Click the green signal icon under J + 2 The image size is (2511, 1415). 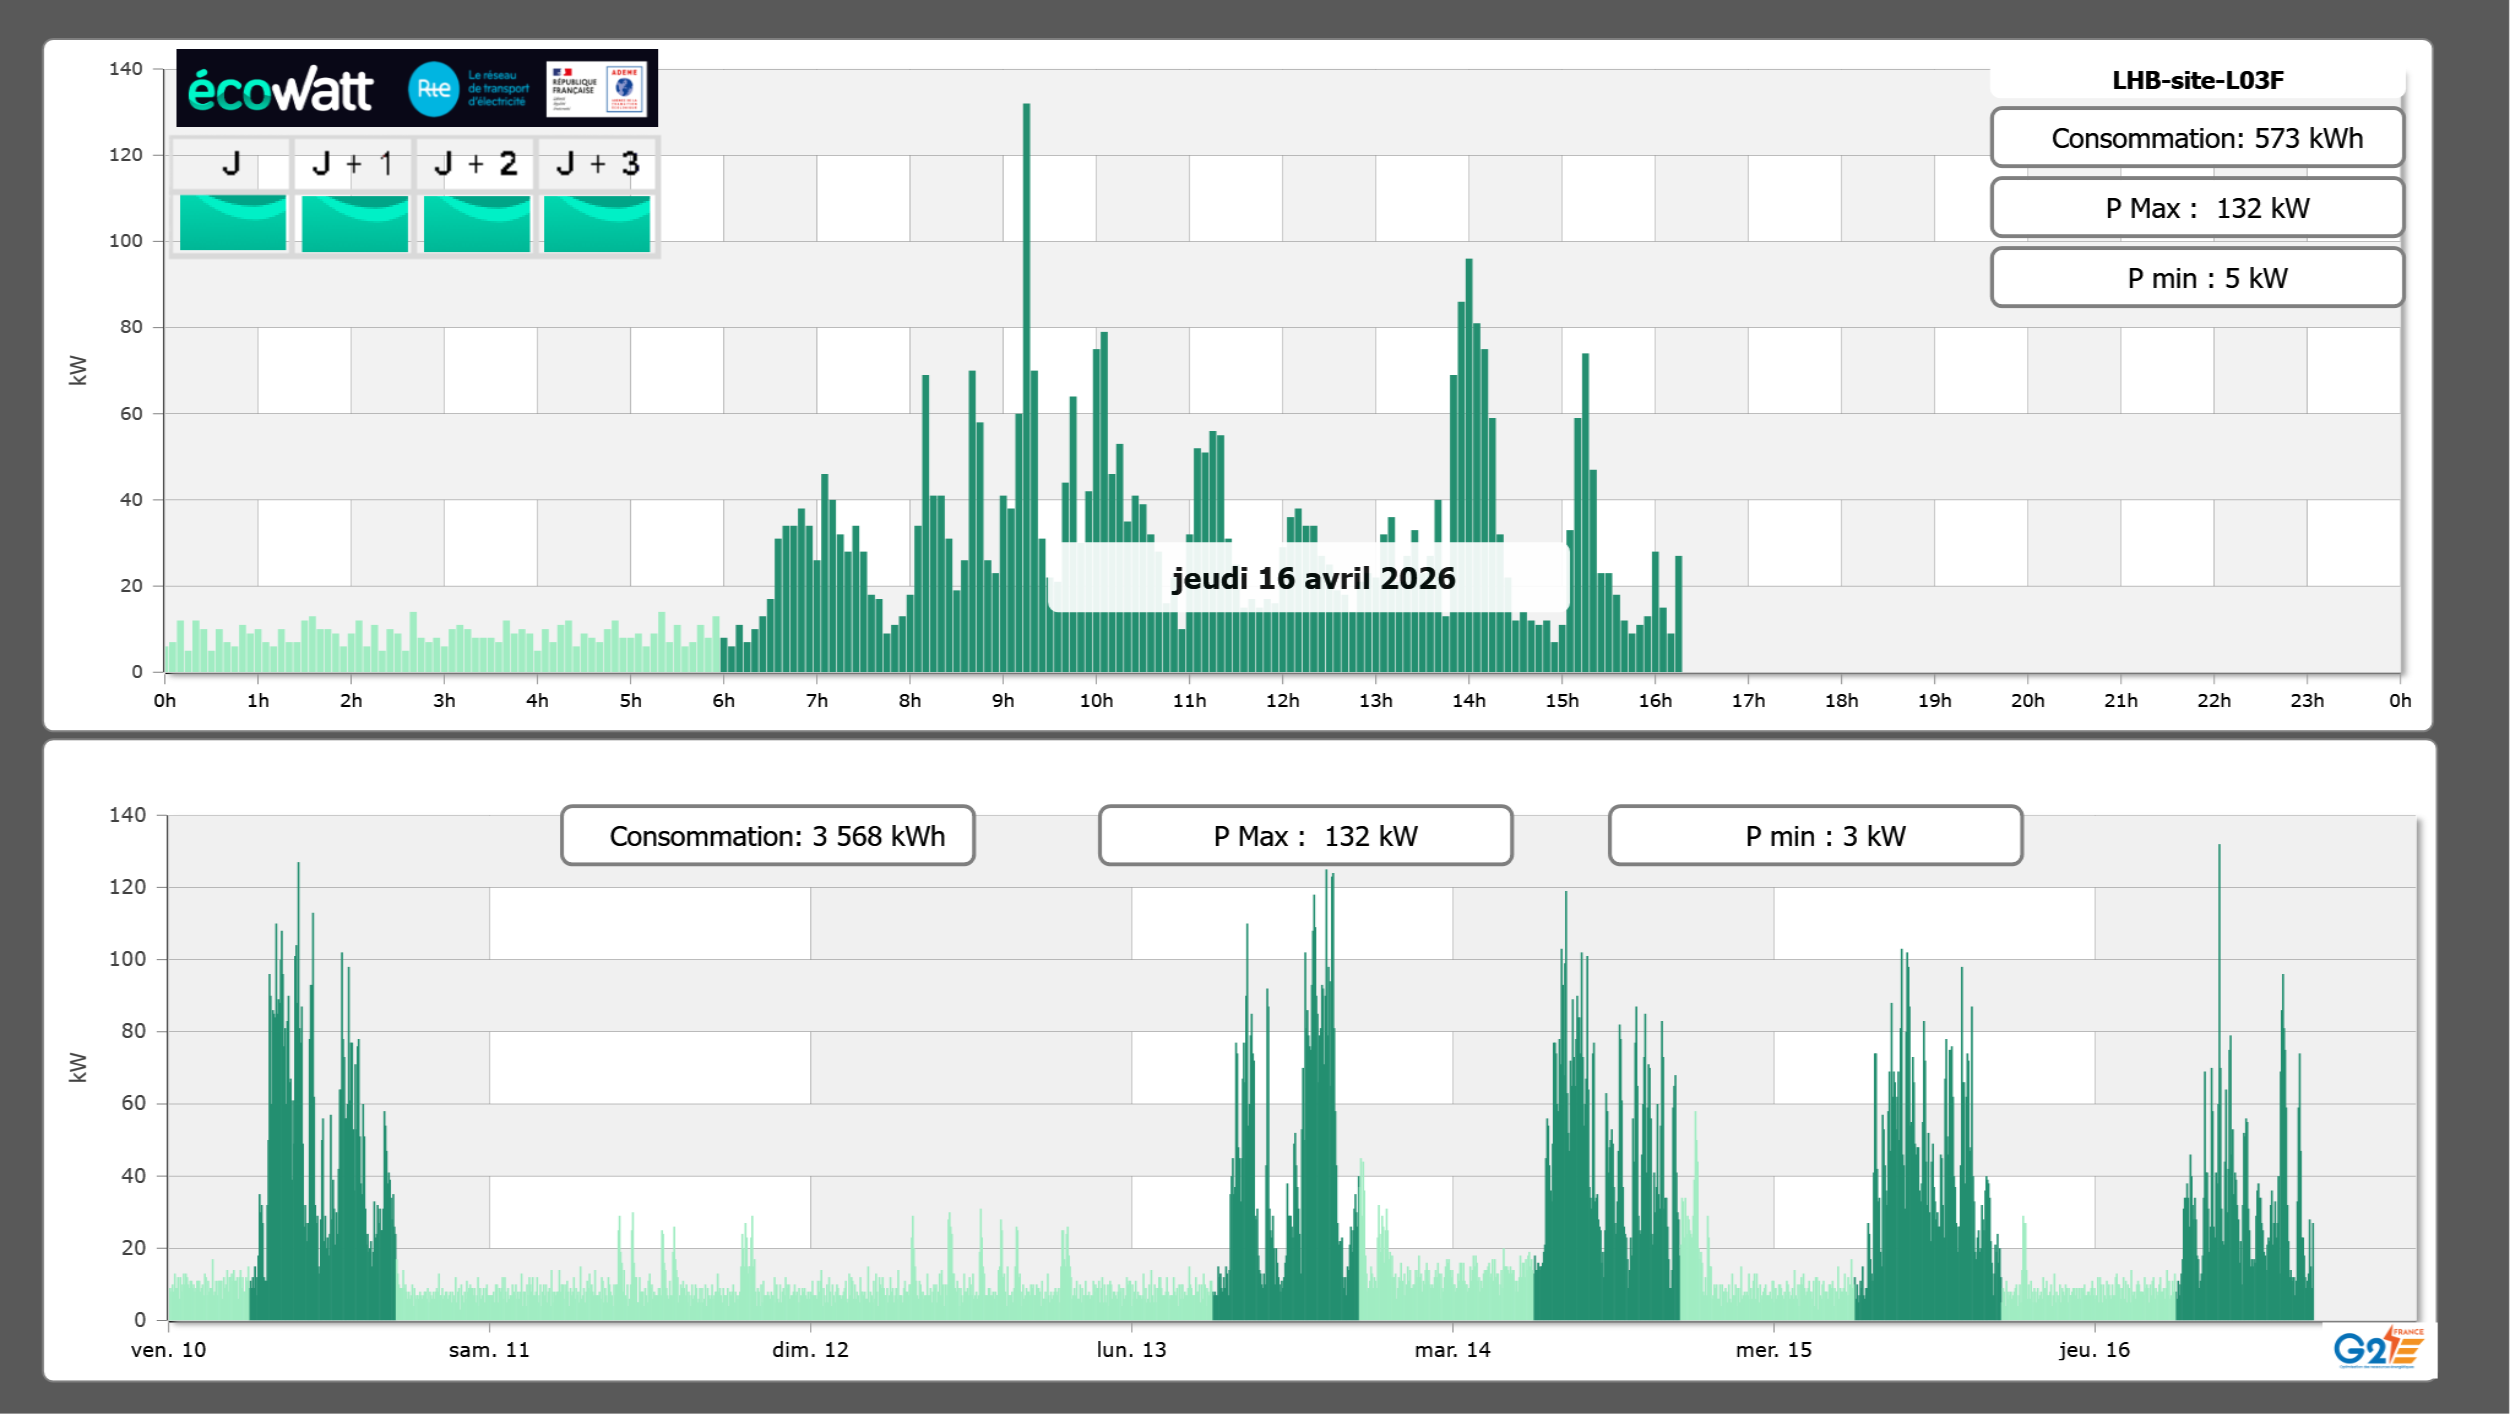pyautogui.click(x=476, y=222)
